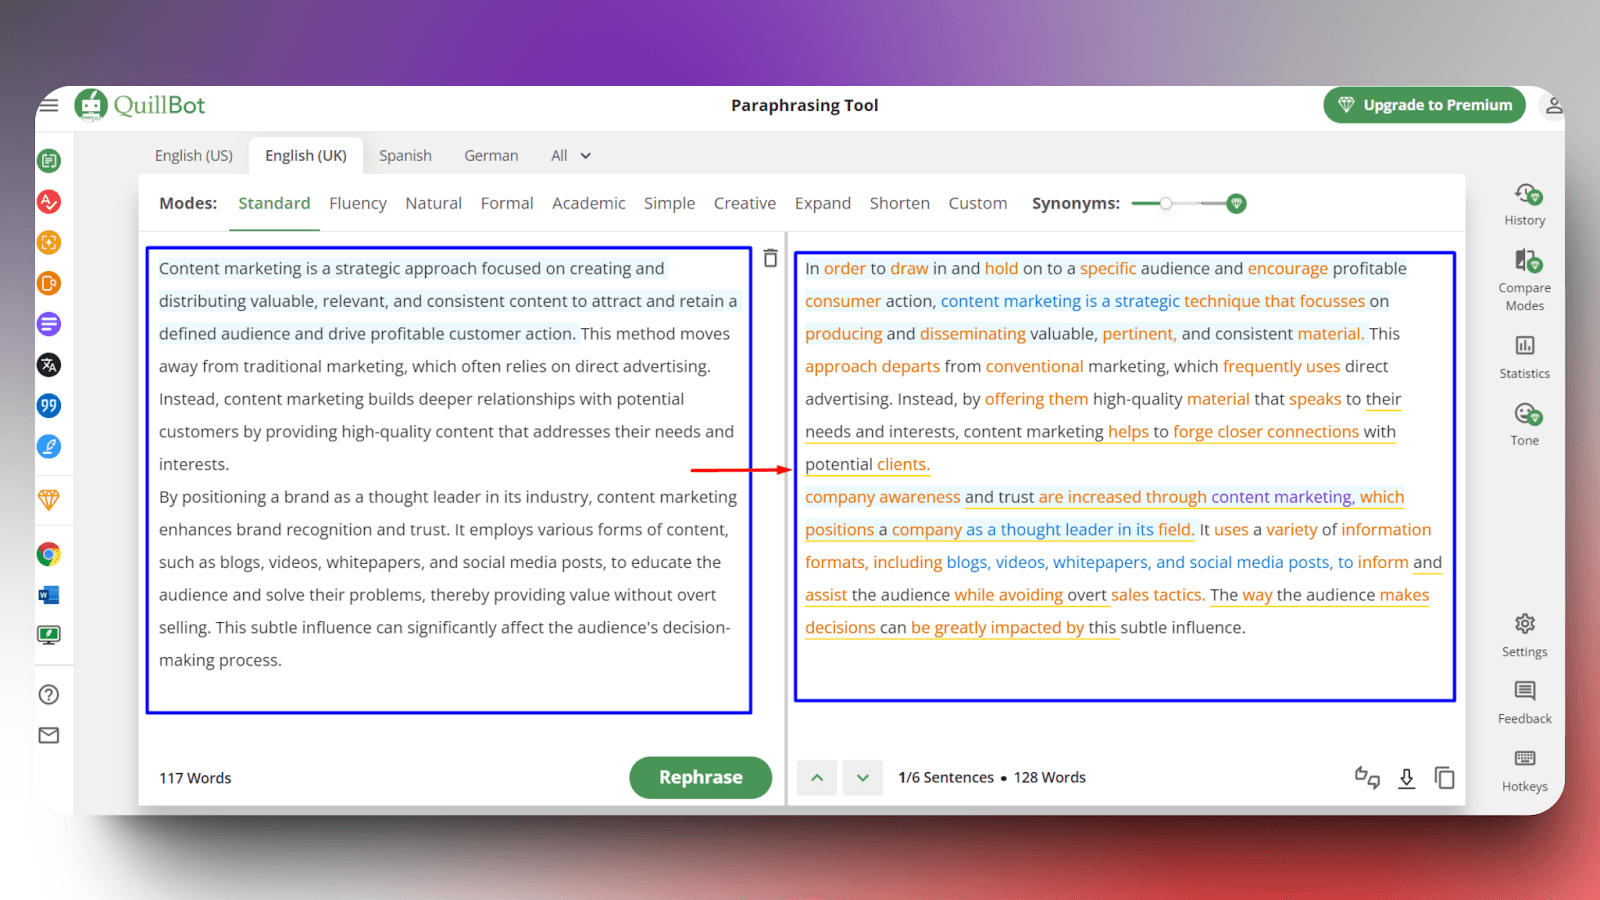Viewport: 1600px width, 900px height.
Task: Expand the All languages dropdown
Action: pos(571,156)
